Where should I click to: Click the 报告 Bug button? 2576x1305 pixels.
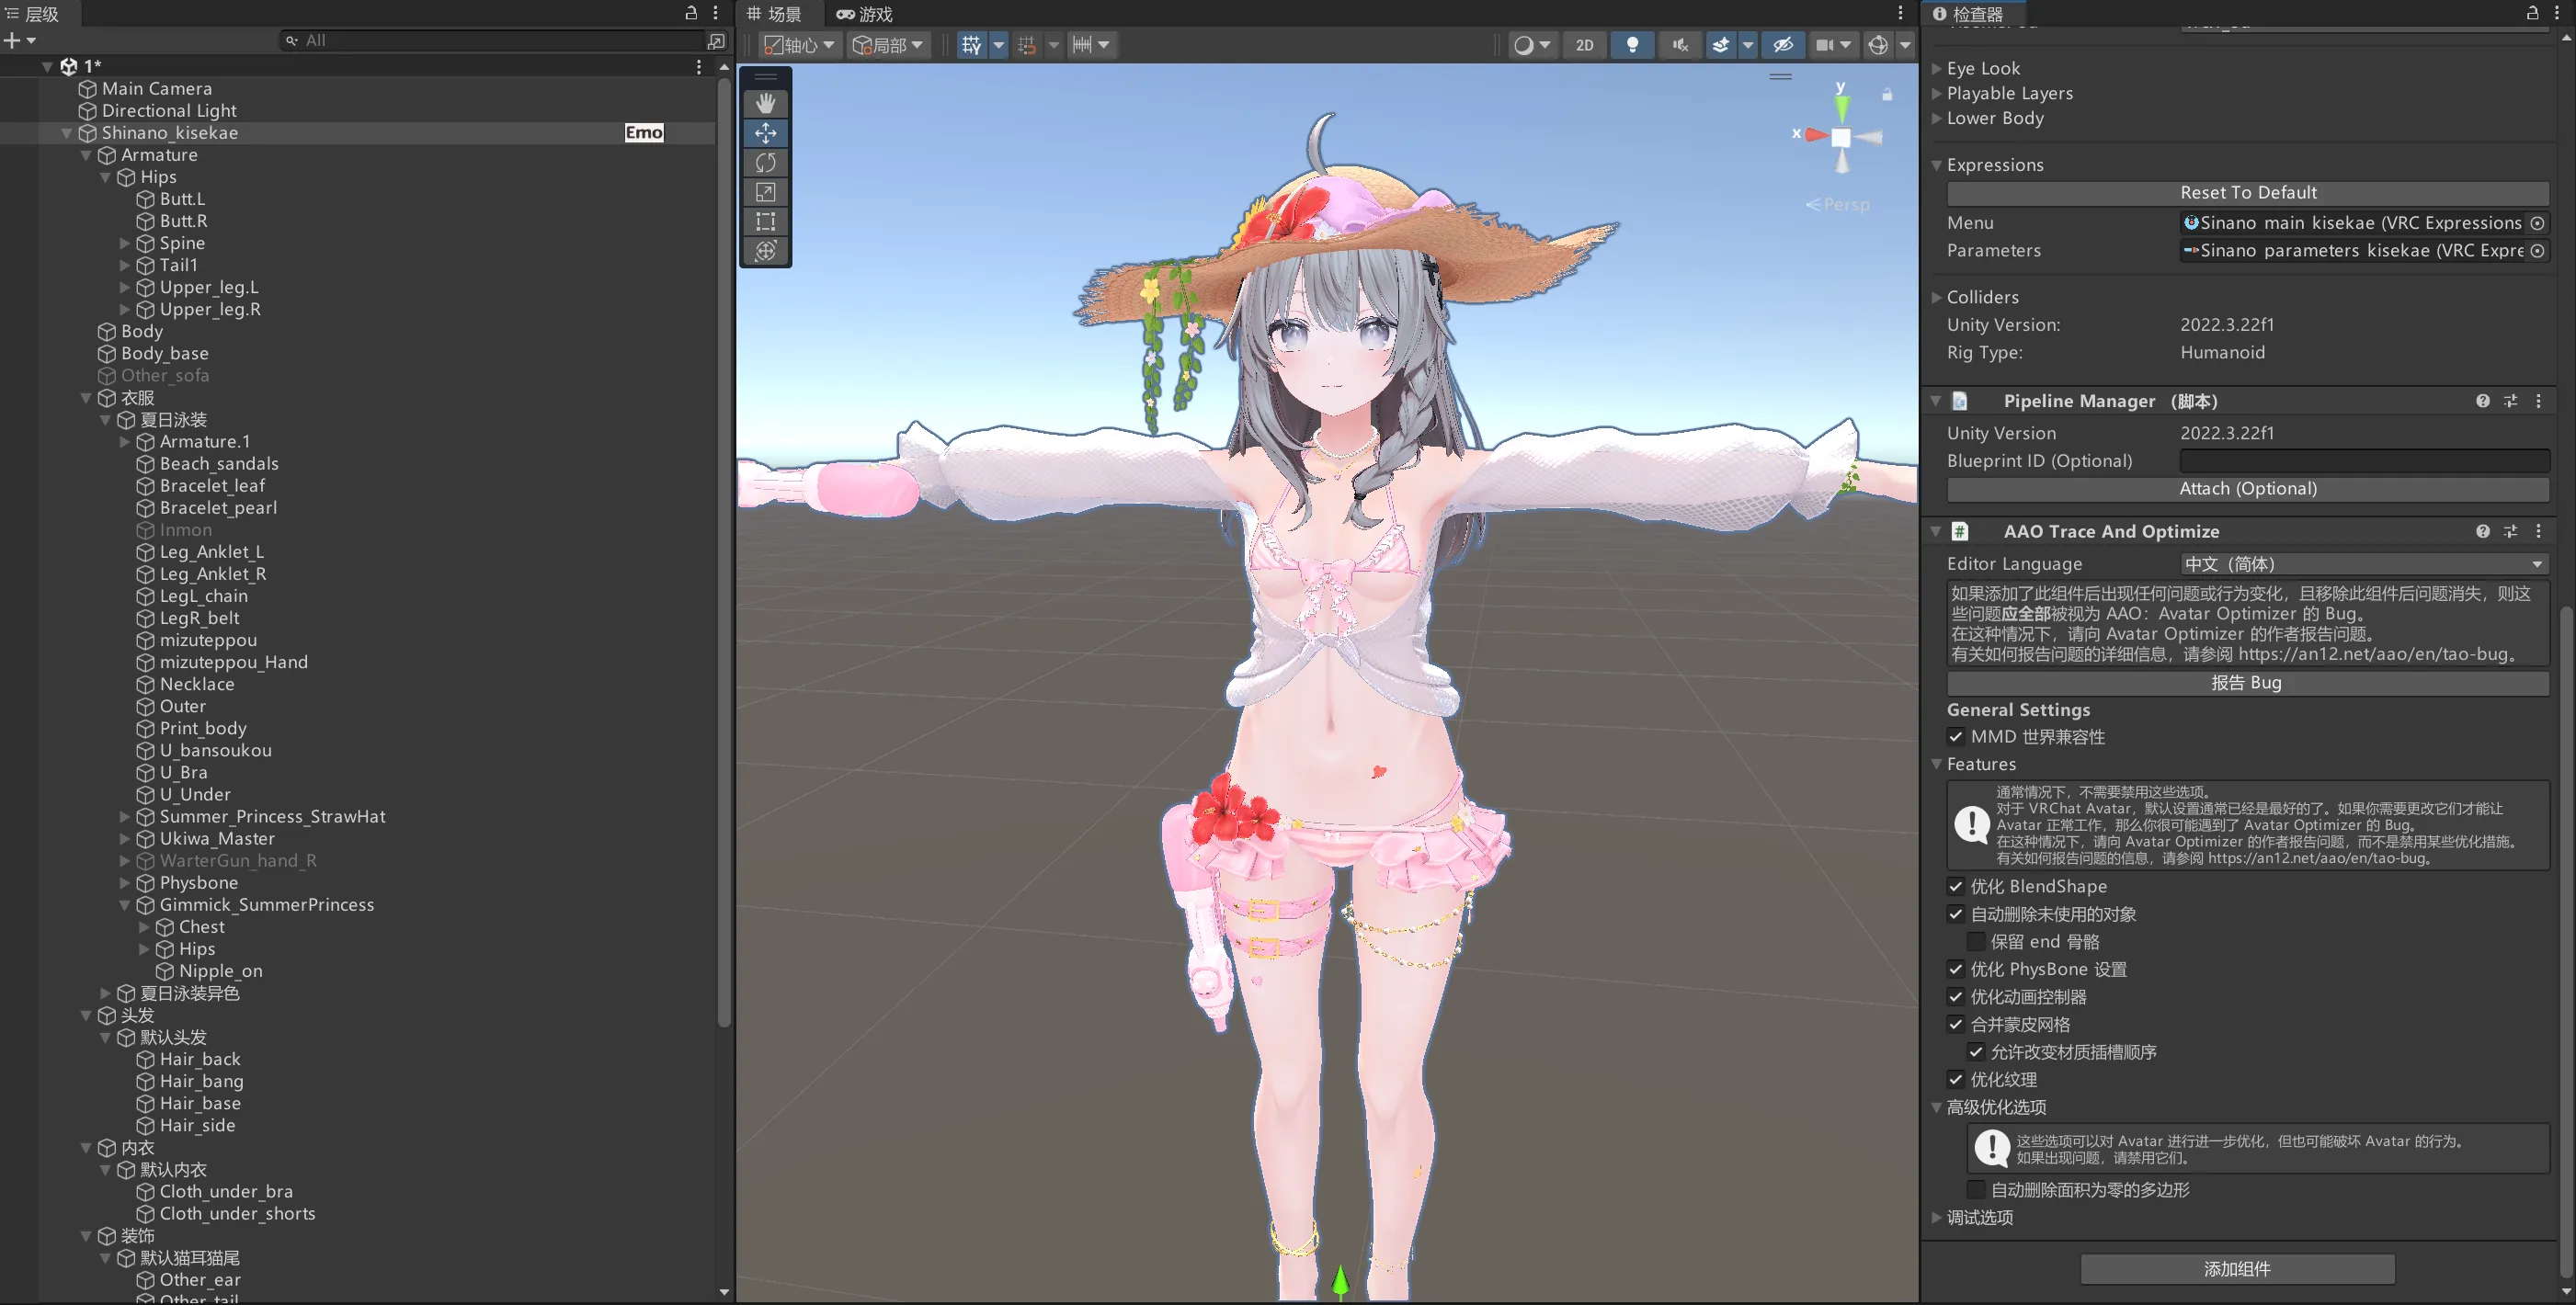[2247, 682]
